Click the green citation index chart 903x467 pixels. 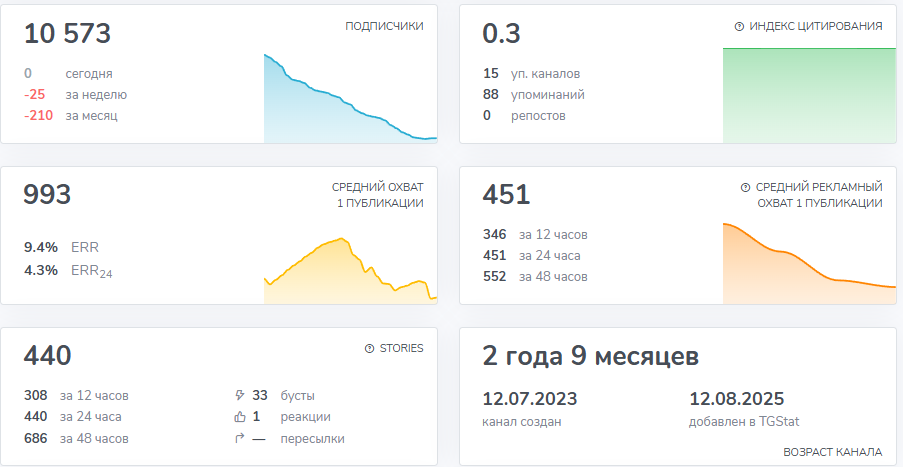pos(809,95)
